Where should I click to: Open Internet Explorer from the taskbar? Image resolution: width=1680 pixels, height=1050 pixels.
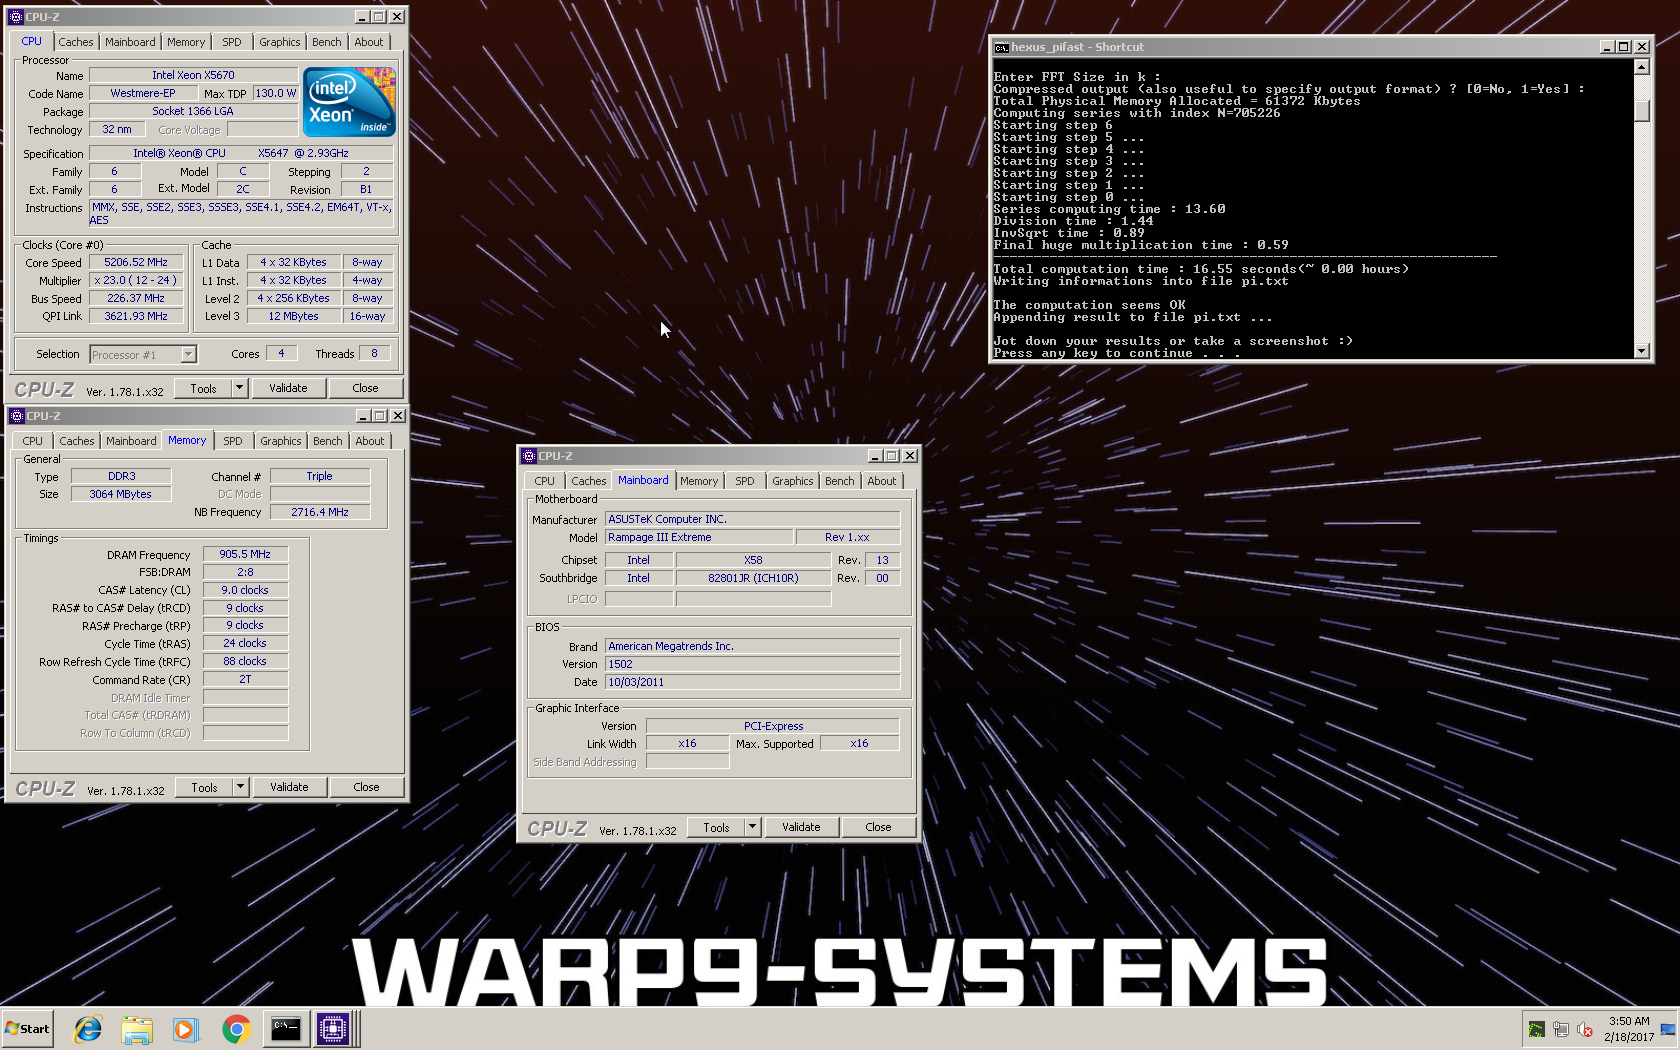[88, 1029]
